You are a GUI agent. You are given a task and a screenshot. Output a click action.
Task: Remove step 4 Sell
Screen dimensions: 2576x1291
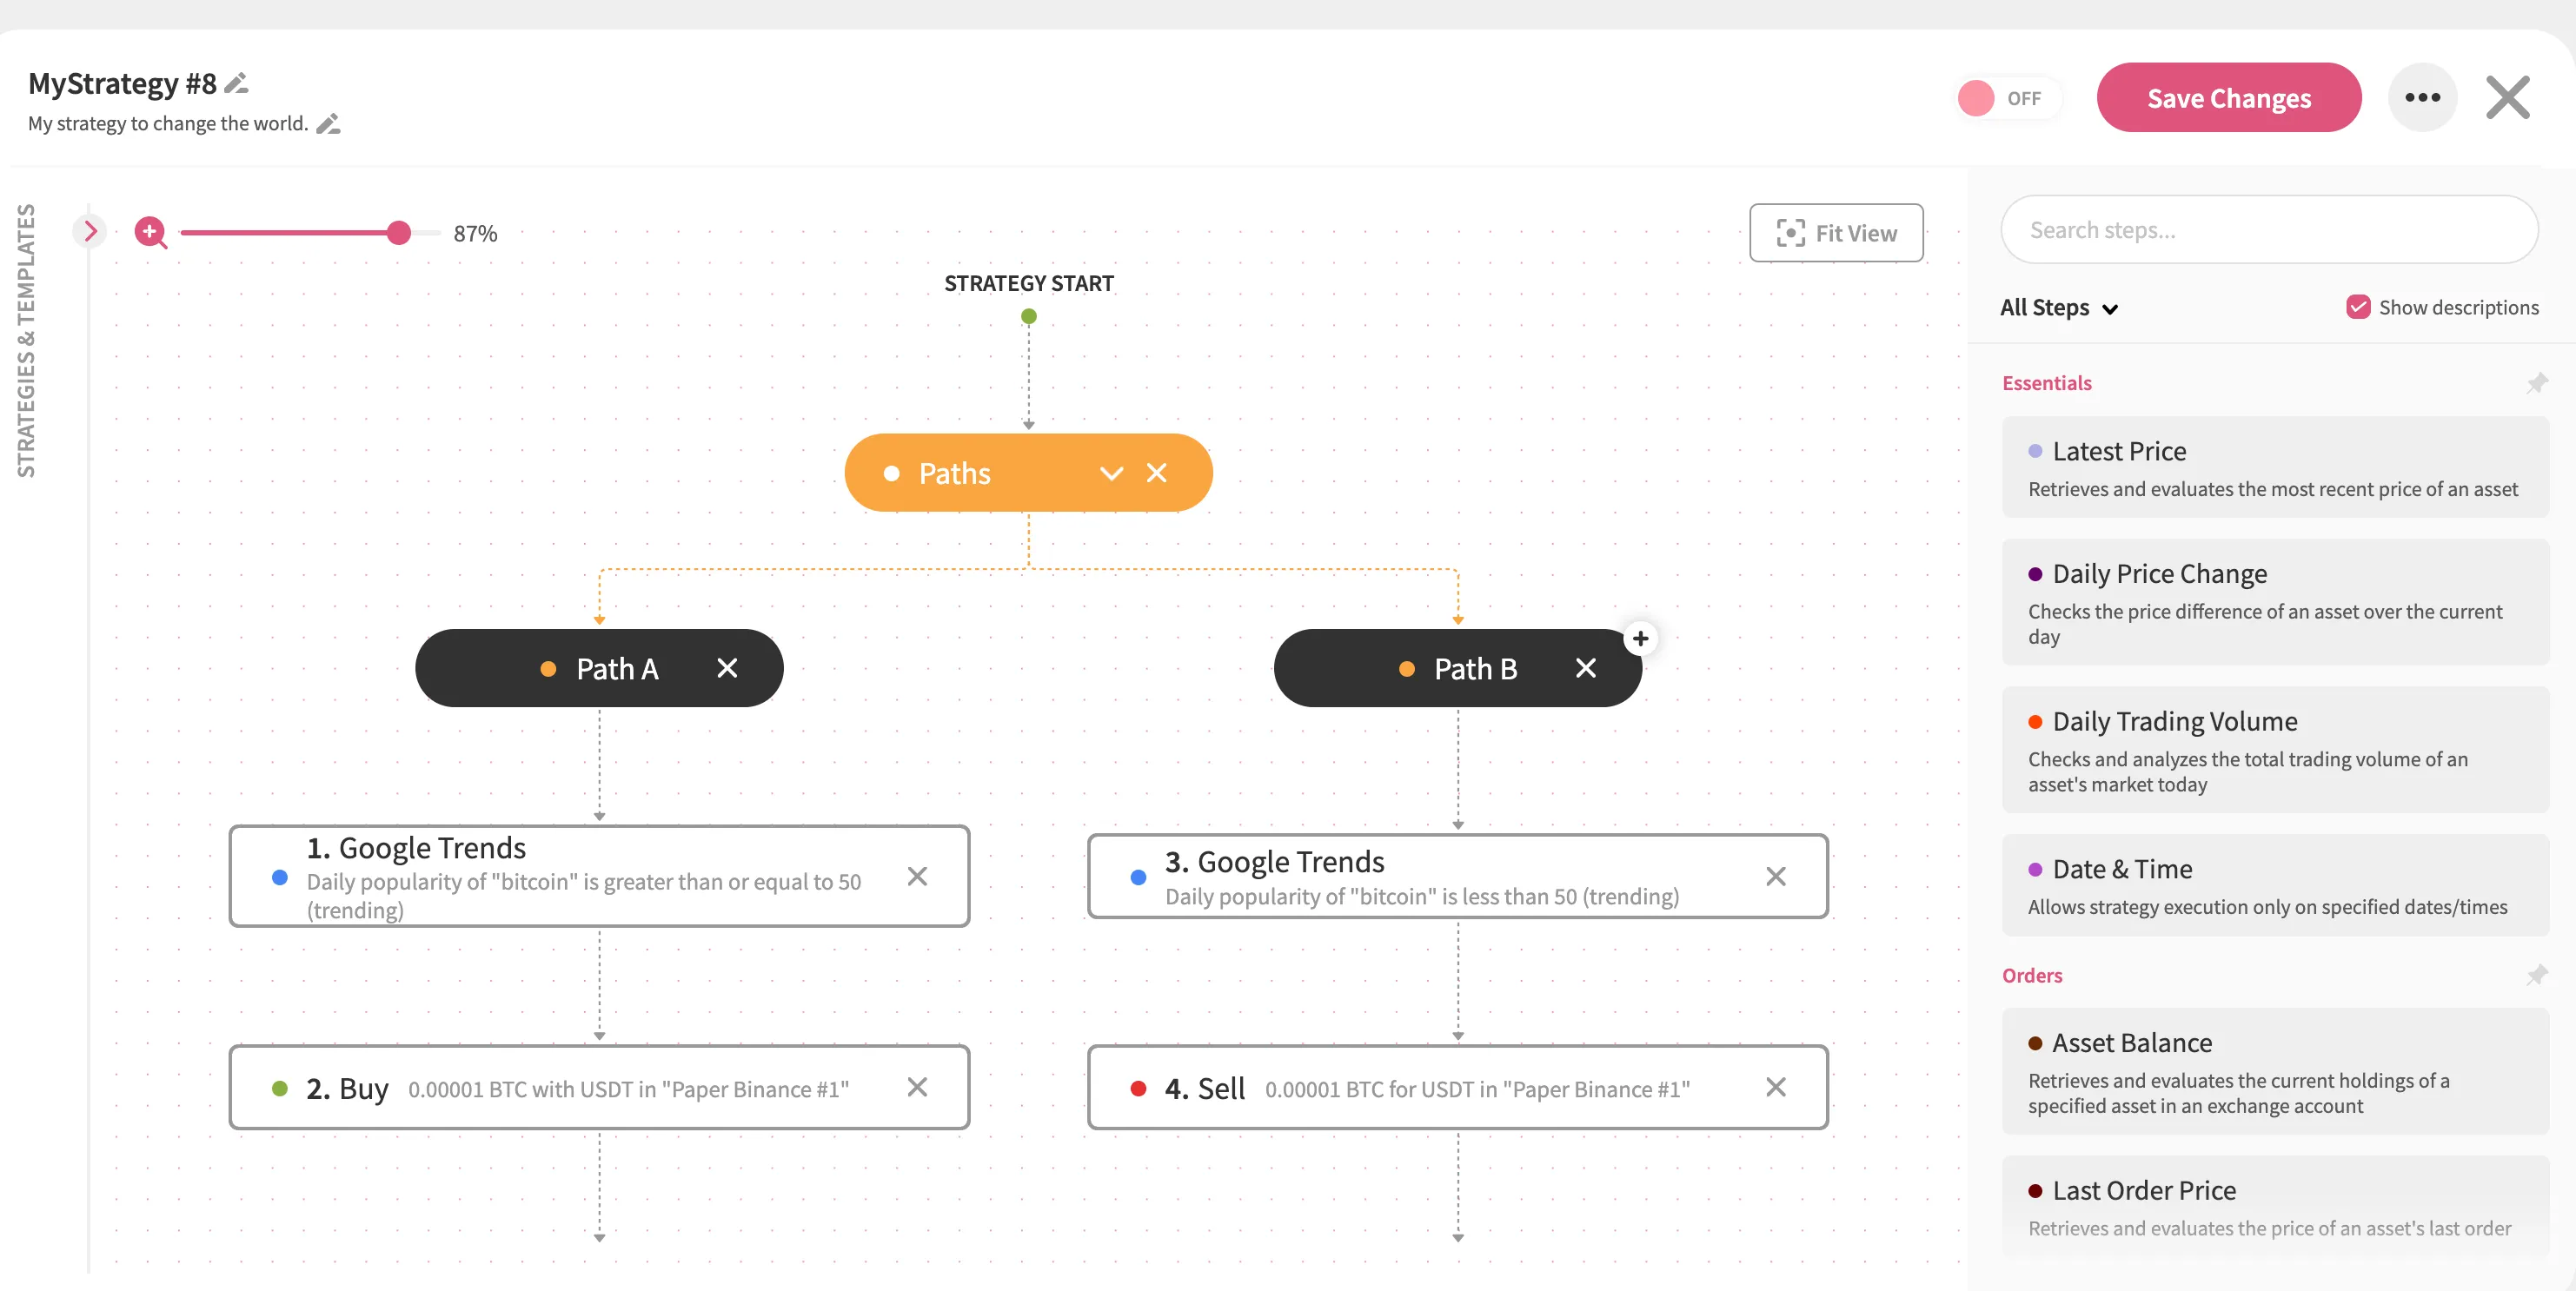pyautogui.click(x=1776, y=1088)
